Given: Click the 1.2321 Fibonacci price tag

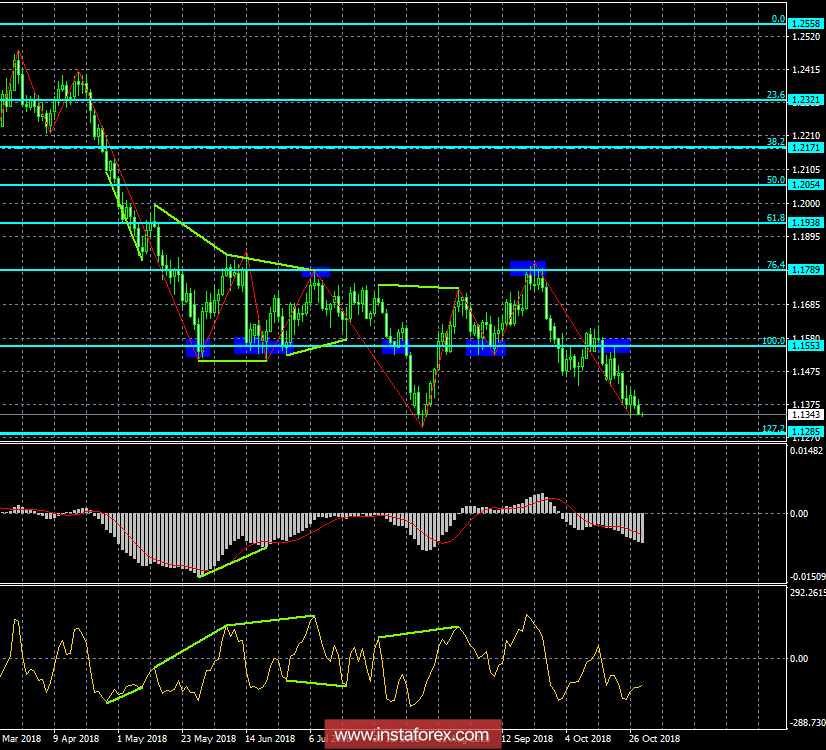Looking at the screenshot, I should tap(806, 100).
